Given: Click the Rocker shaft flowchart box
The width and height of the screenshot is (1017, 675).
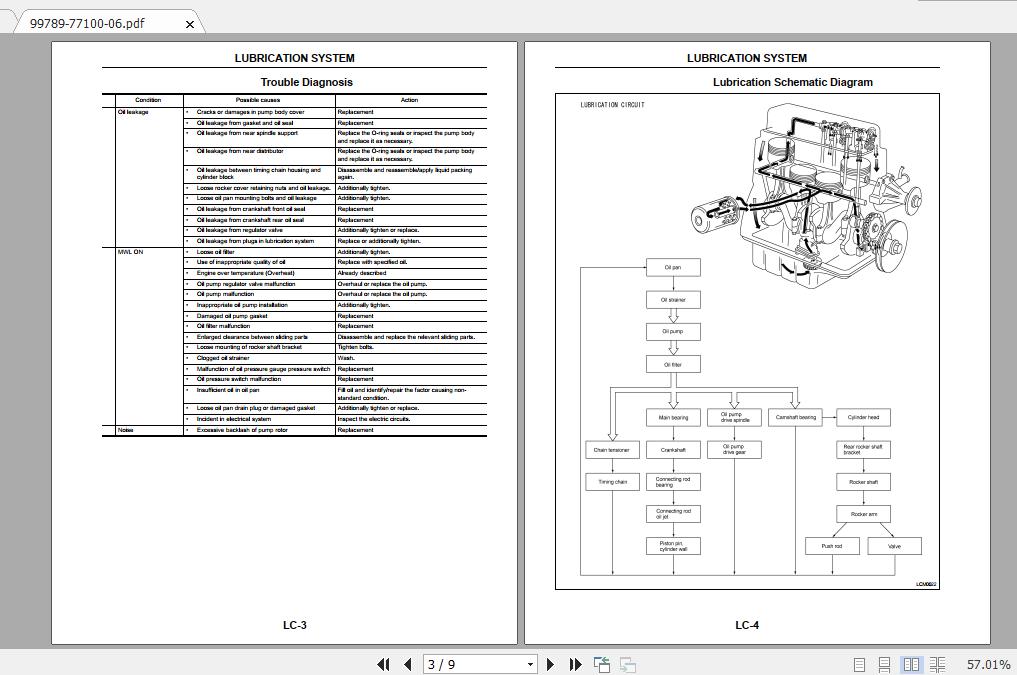Looking at the screenshot, I should click(x=863, y=482).
